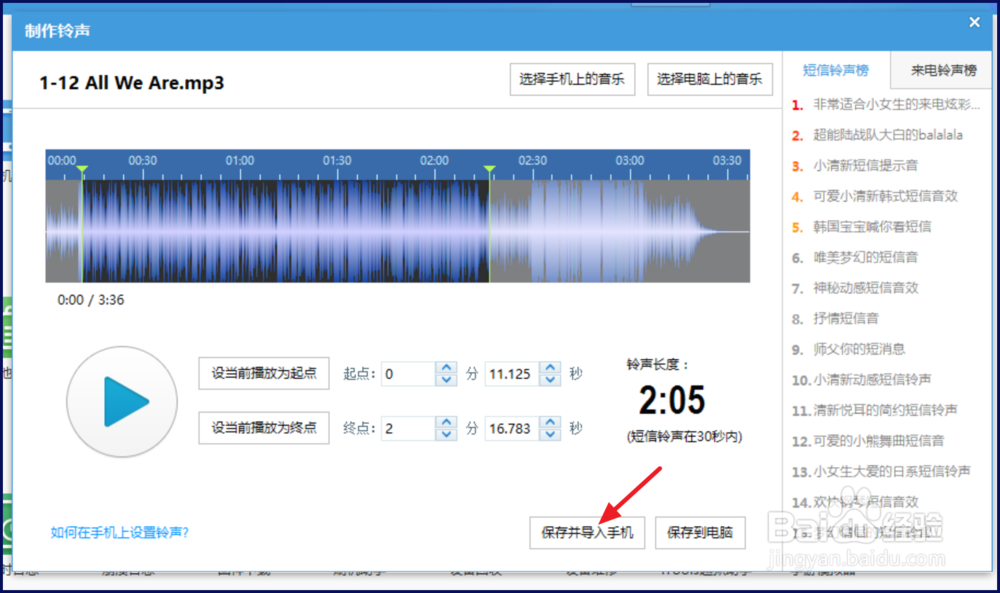Save the ringtone to computer (保存到电脑)
Image resolution: width=1000 pixels, height=593 pixels.
tap(701, 533)
